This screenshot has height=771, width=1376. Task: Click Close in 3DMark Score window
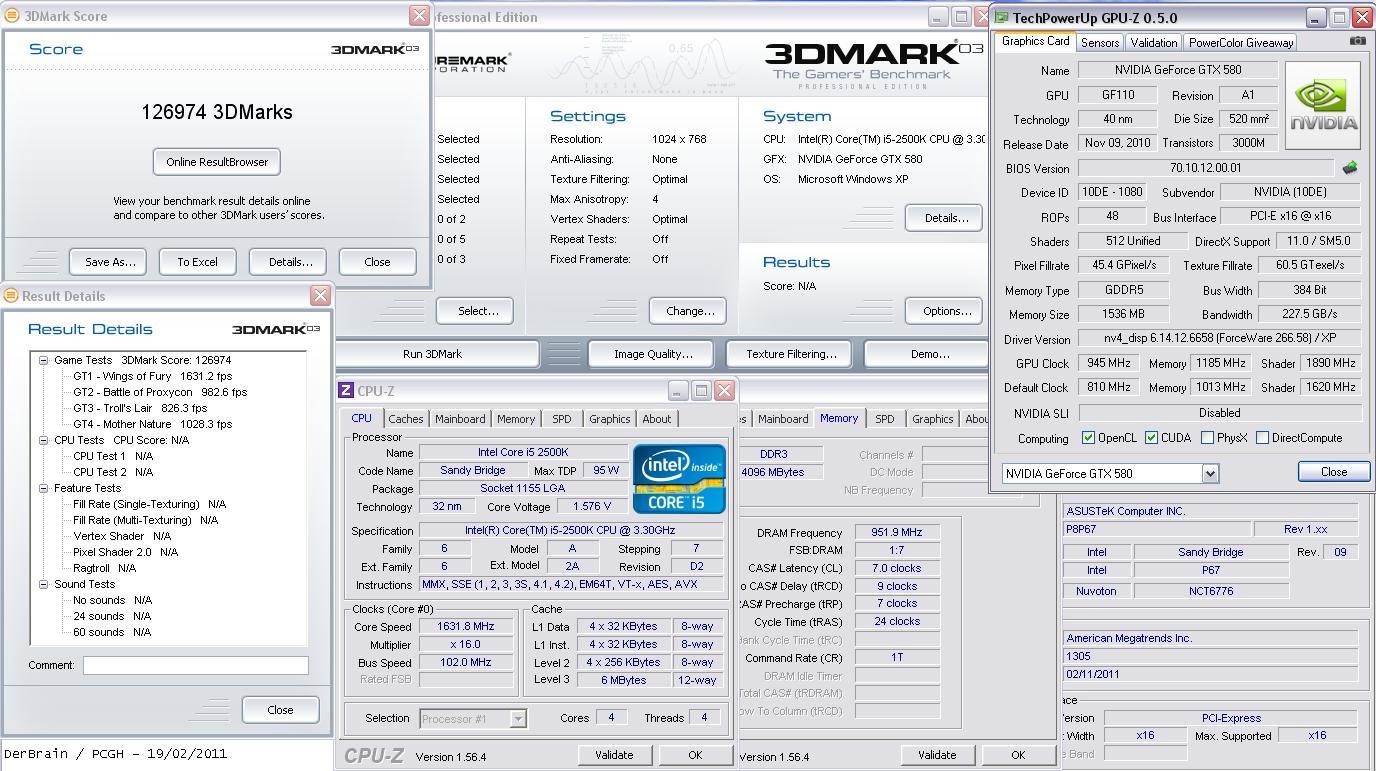[377, 262]
